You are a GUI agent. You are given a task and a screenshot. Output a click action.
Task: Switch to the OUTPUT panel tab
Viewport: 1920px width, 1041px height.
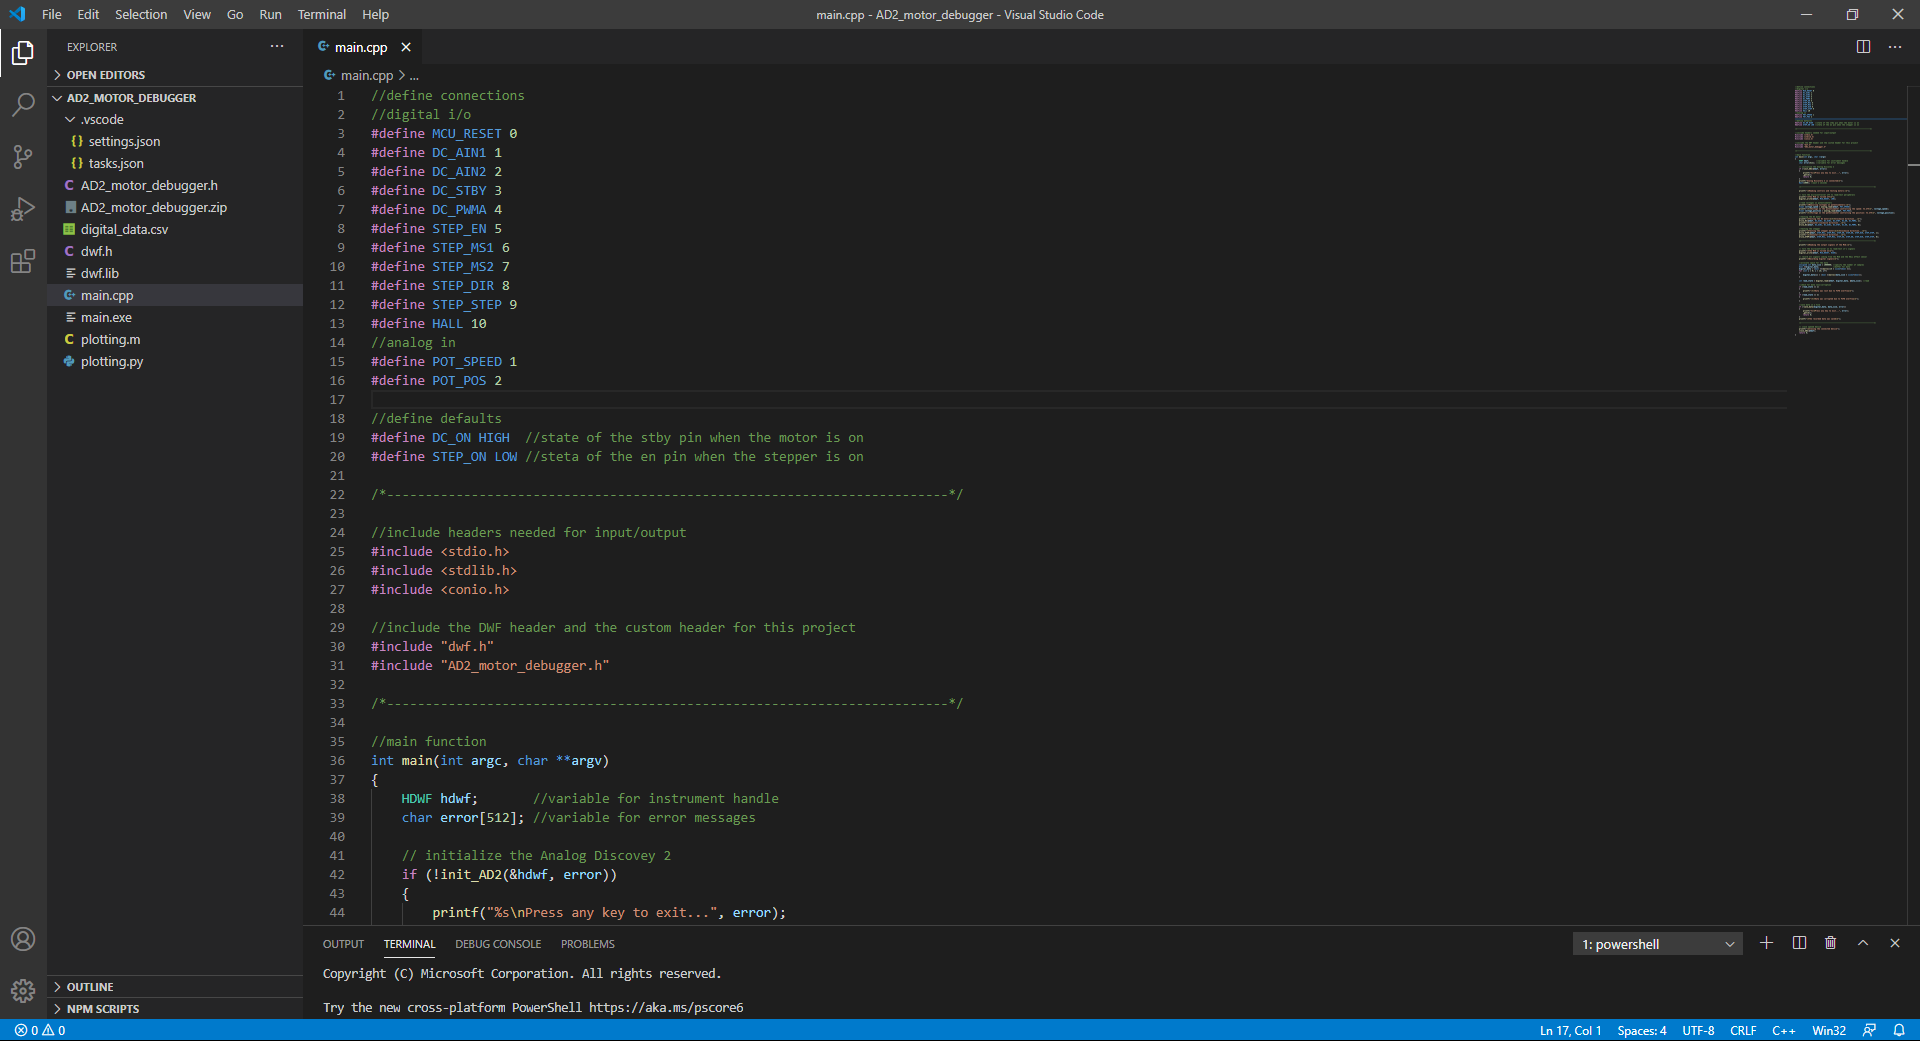click(x=343, y=944)
